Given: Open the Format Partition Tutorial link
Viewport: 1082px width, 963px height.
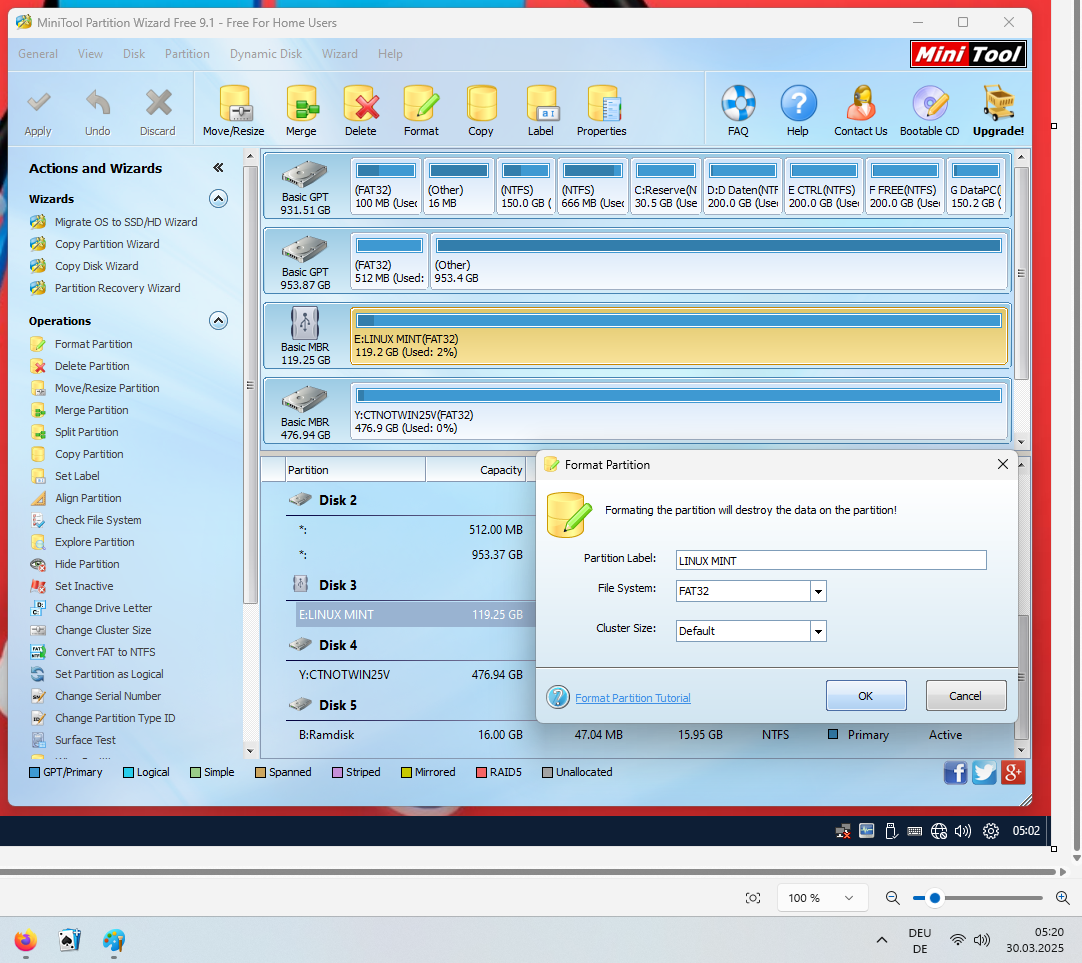Looking at the screenshot, I should [x=633, y=698].
